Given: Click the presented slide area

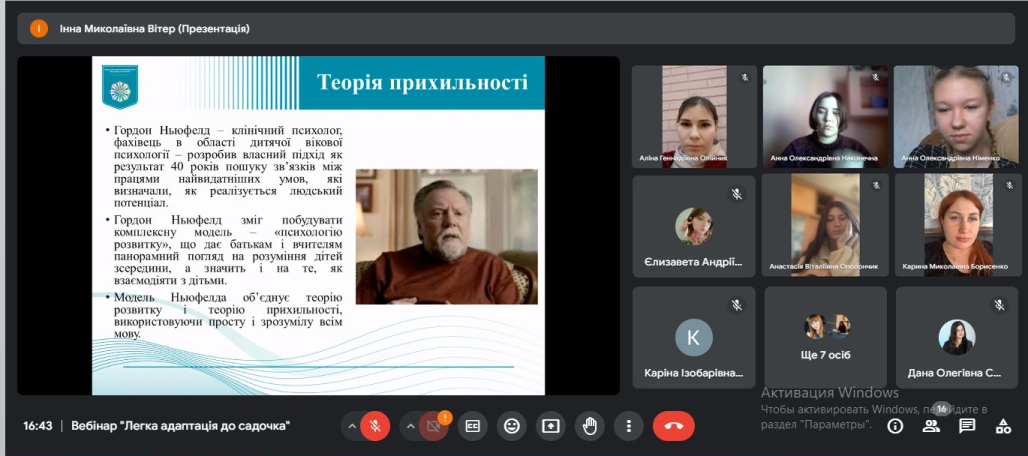Looking at the screenshot, I should pos(318,225).
